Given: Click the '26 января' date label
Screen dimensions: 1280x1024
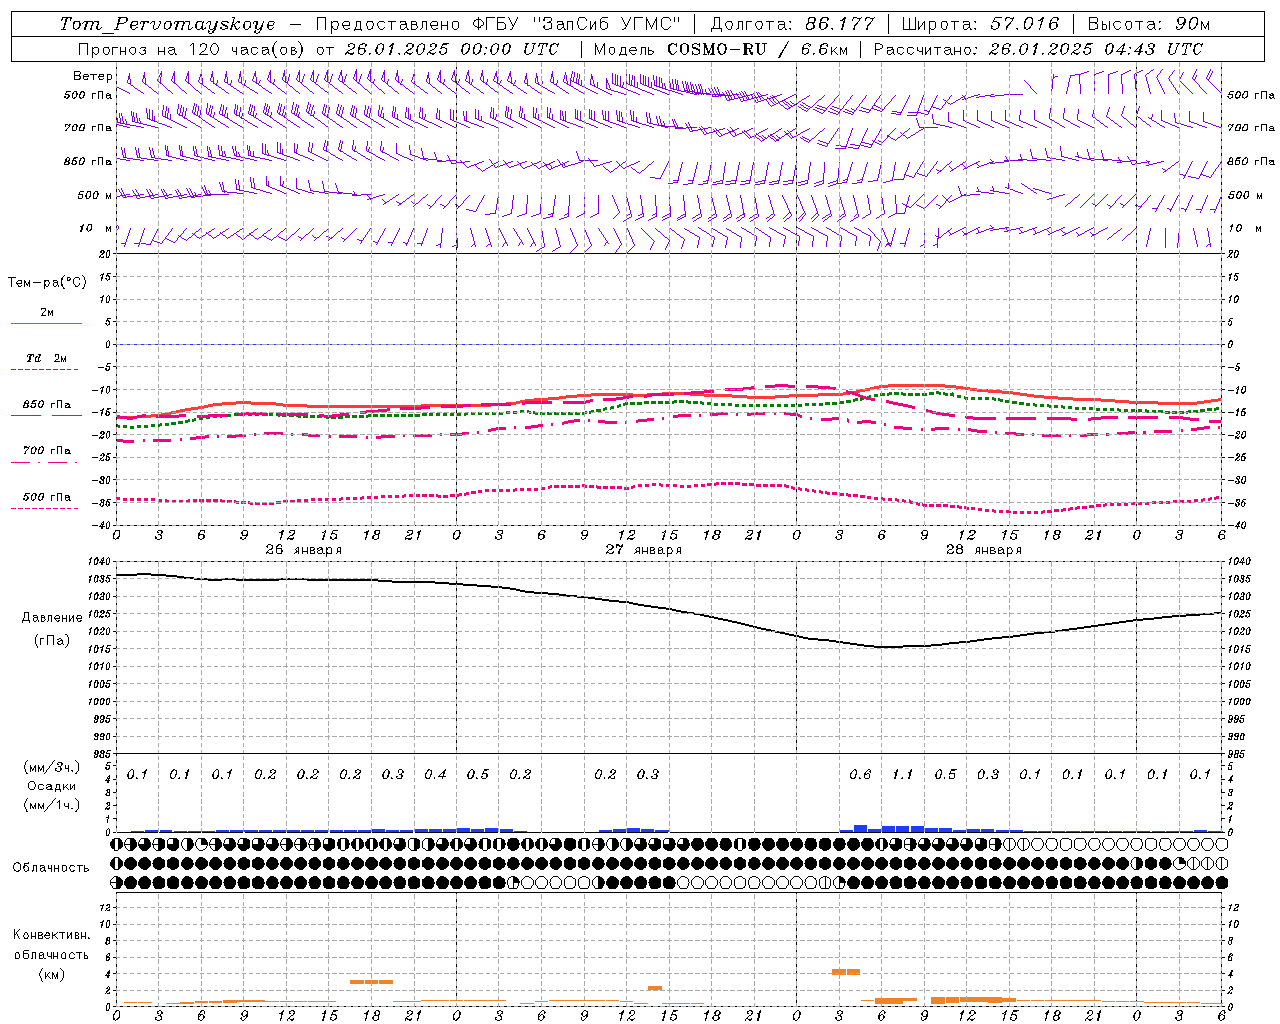Looking at the screenshot, I should tap(304, 550).
